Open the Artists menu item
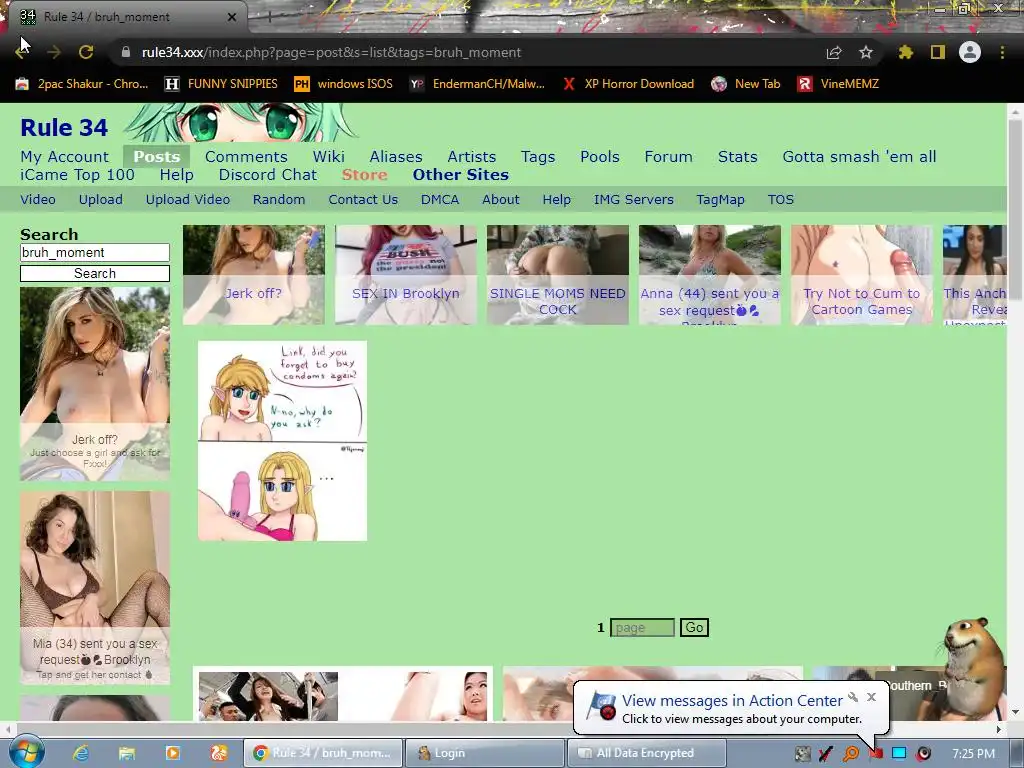Screen dimensions: 1024x768 coord(472,157)
